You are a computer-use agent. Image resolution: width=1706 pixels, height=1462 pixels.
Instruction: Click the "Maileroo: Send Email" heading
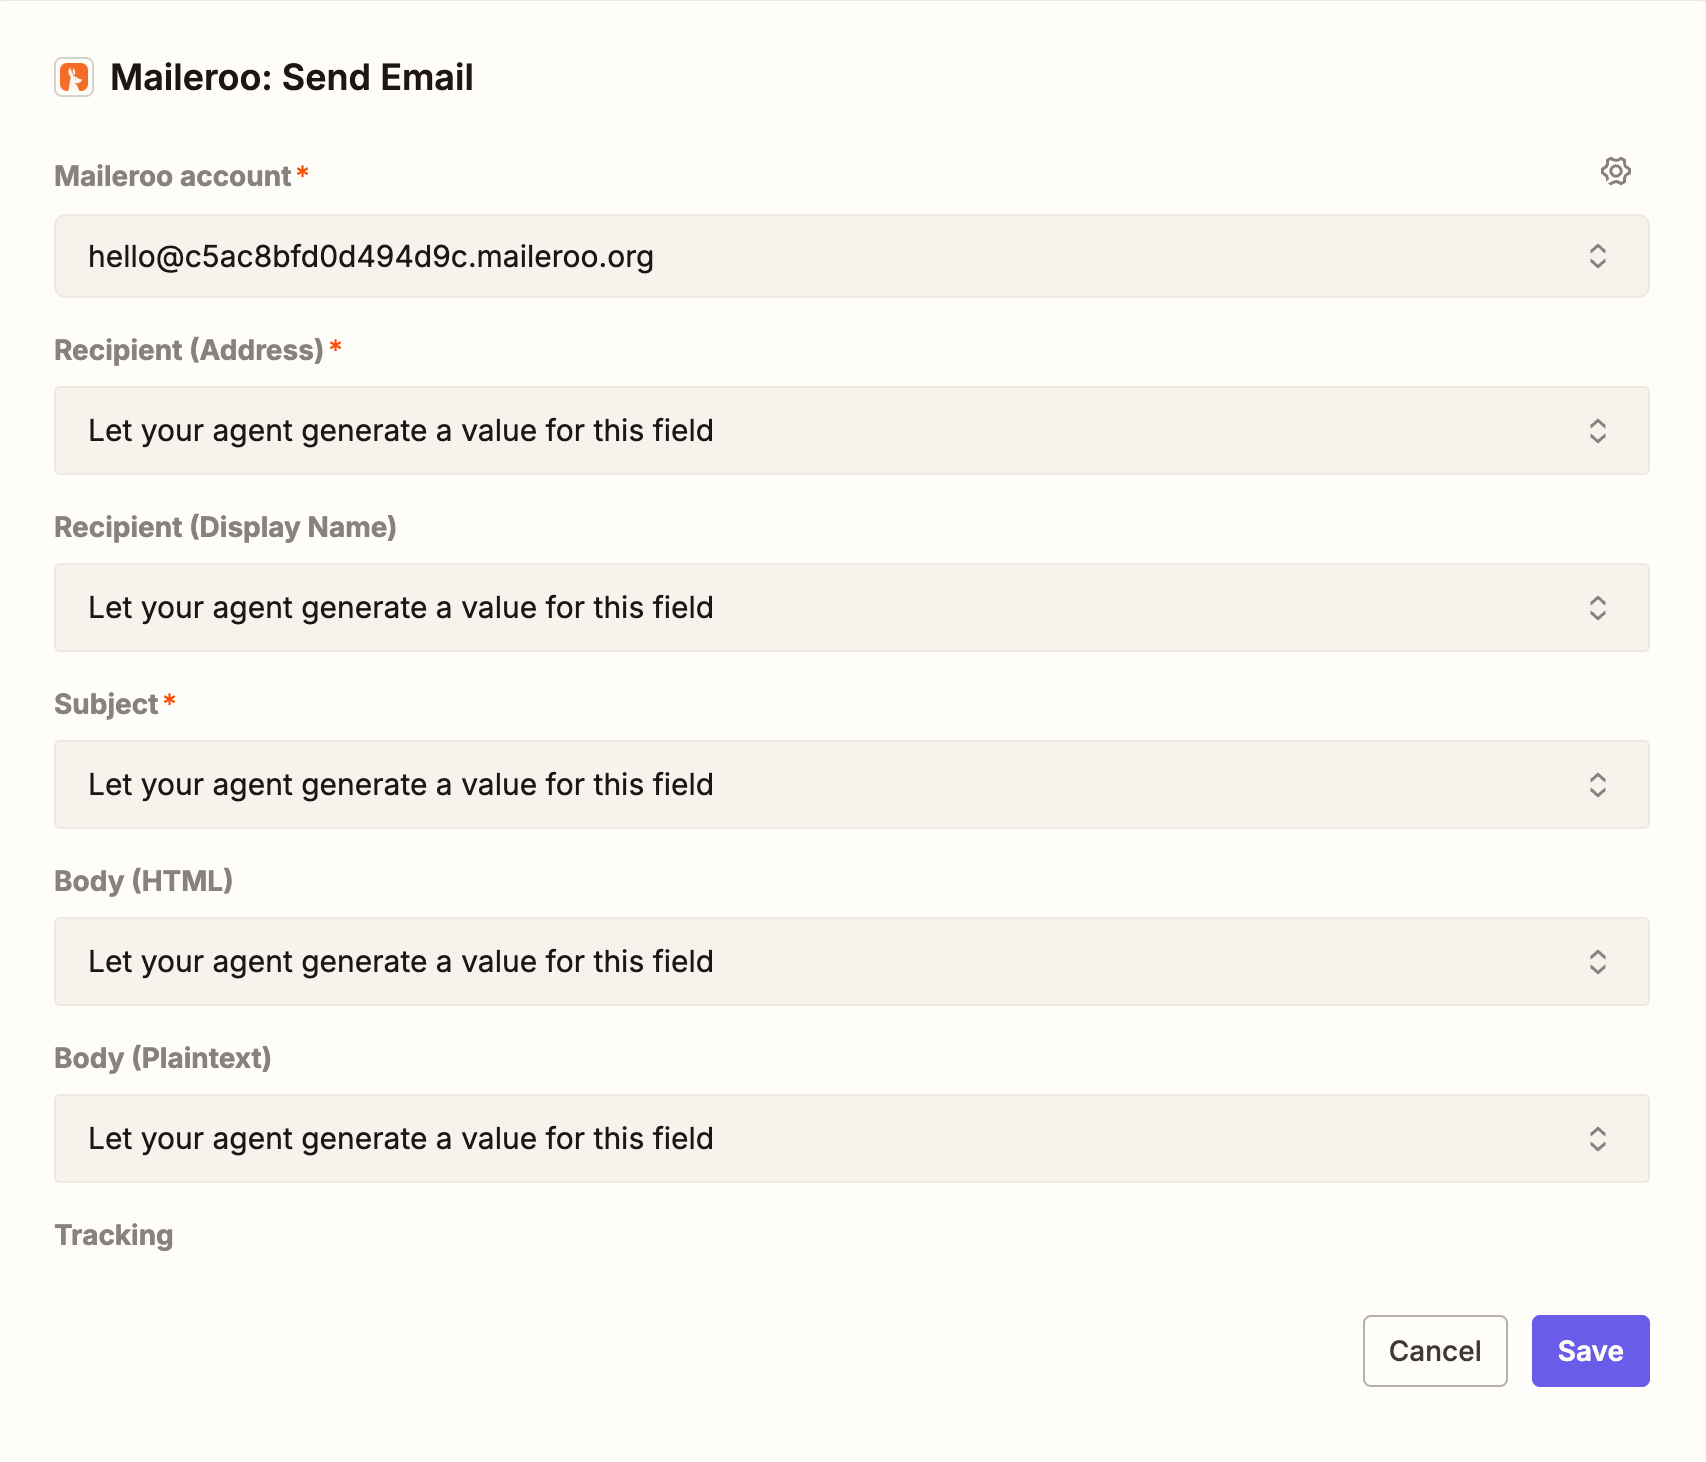click(291, 77)
